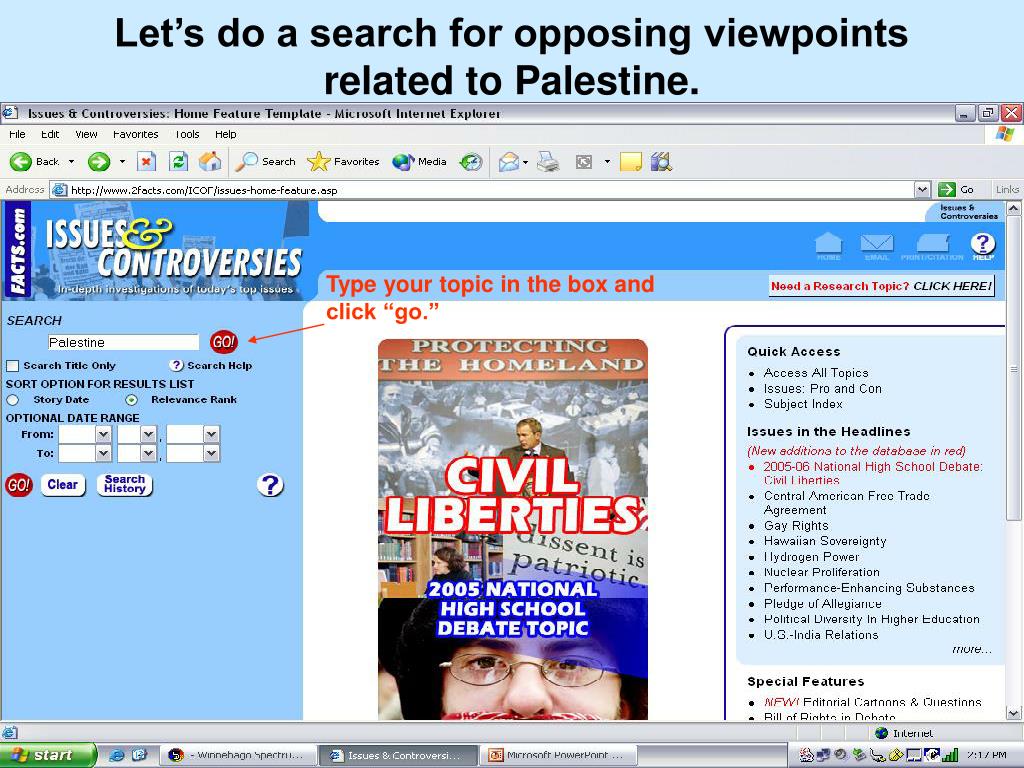
Task: Refresh the page using the Refresh icon
Action: coord(178,161)
